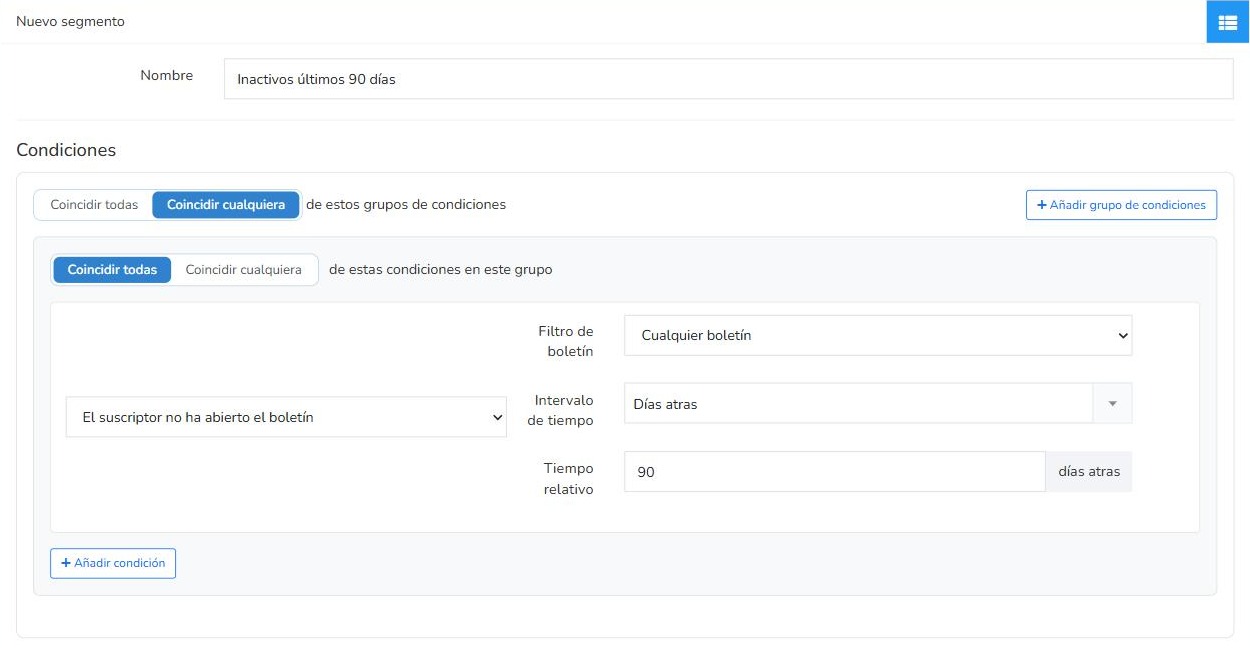Select "Coincidir cualquiera" inside this group
The image size is (1250, 648).
244,270
